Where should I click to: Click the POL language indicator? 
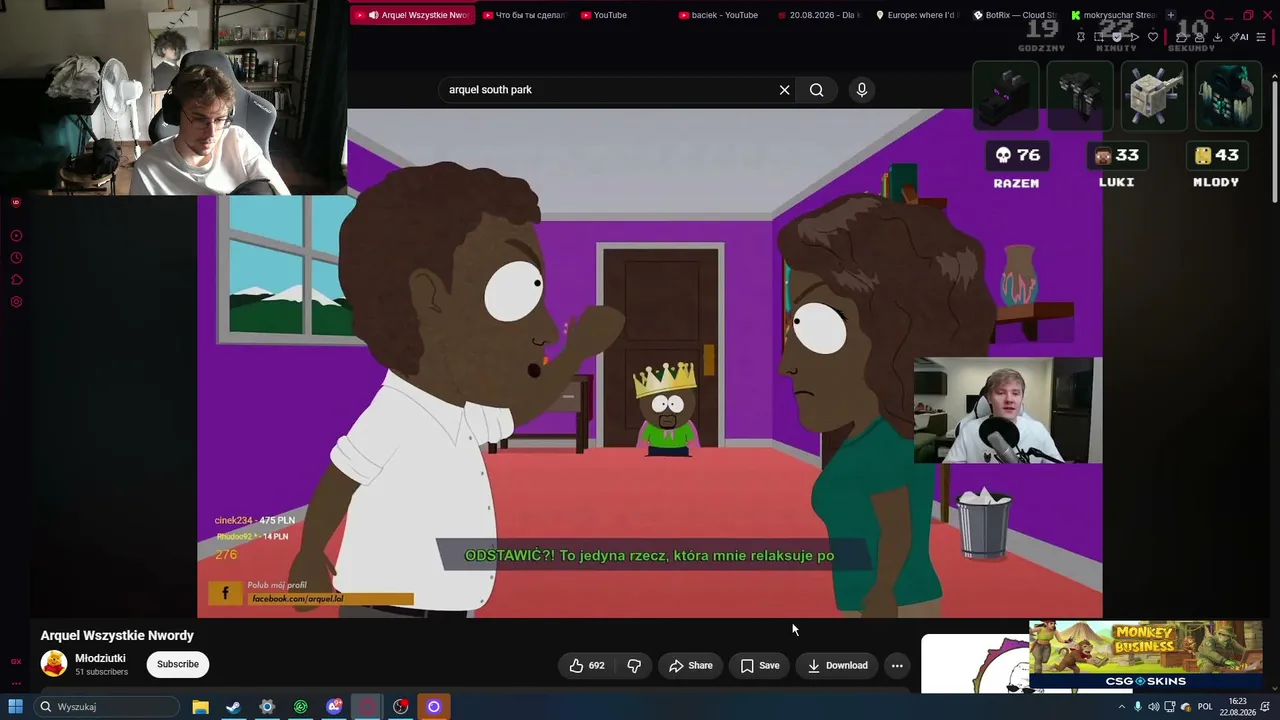[x=1205, y=707]
